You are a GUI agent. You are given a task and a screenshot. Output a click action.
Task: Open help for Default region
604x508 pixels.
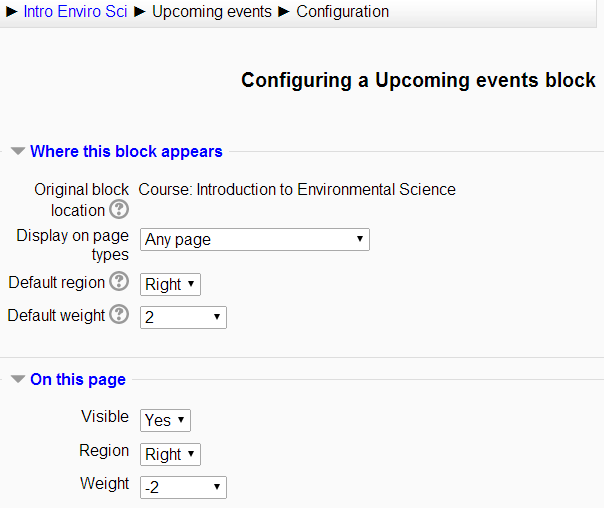[x=119, y=282]
